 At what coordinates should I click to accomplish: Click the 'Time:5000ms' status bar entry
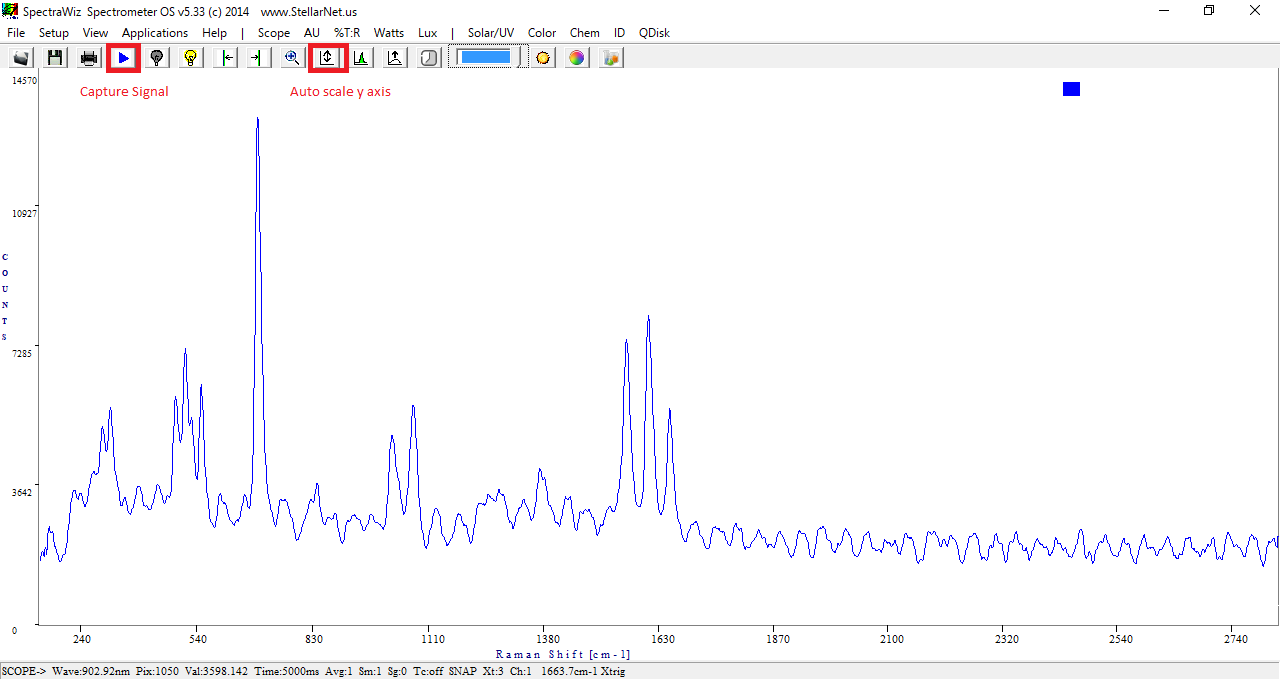(x=287, y=671)
